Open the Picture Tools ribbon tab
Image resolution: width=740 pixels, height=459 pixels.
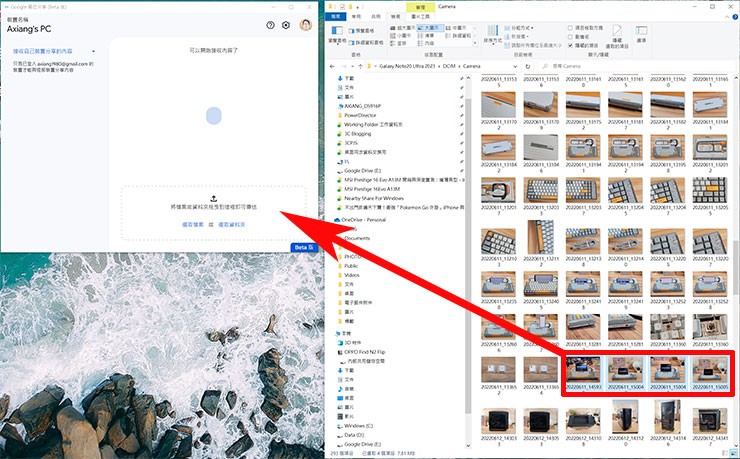420,17
